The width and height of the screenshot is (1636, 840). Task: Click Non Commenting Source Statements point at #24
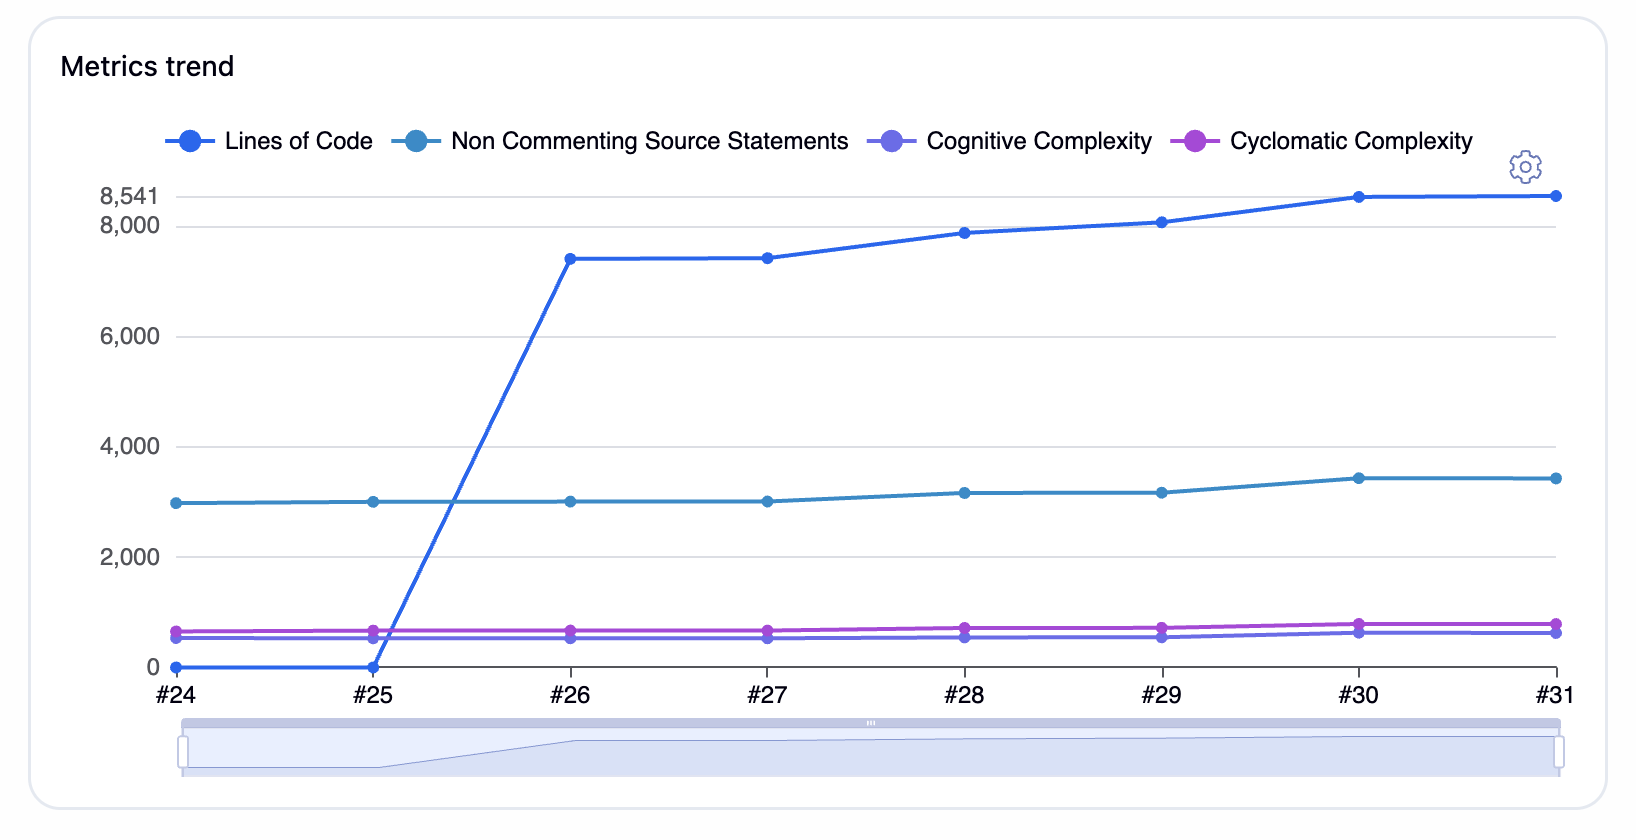[176, 503]
